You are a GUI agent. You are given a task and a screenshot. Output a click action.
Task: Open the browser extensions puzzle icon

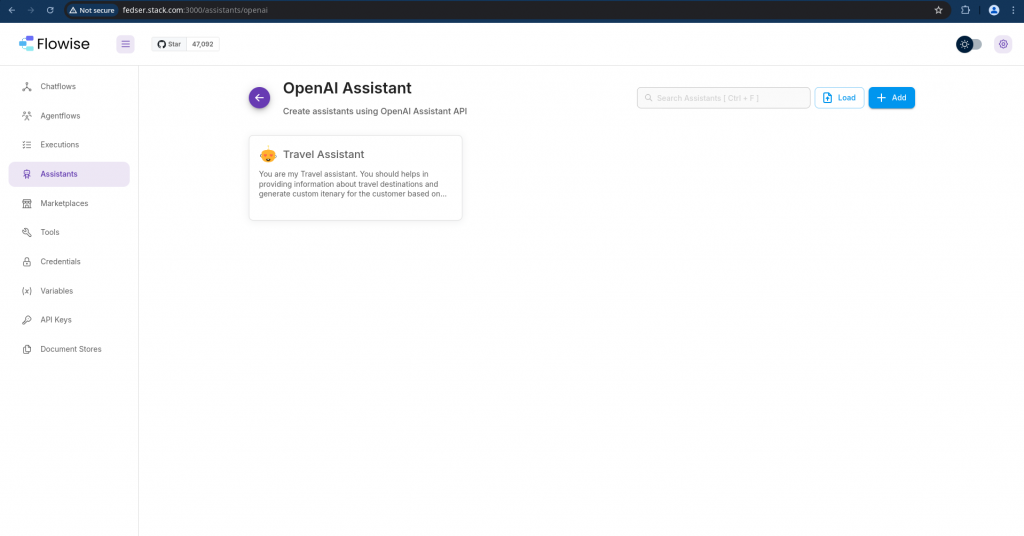click(966, 10)
